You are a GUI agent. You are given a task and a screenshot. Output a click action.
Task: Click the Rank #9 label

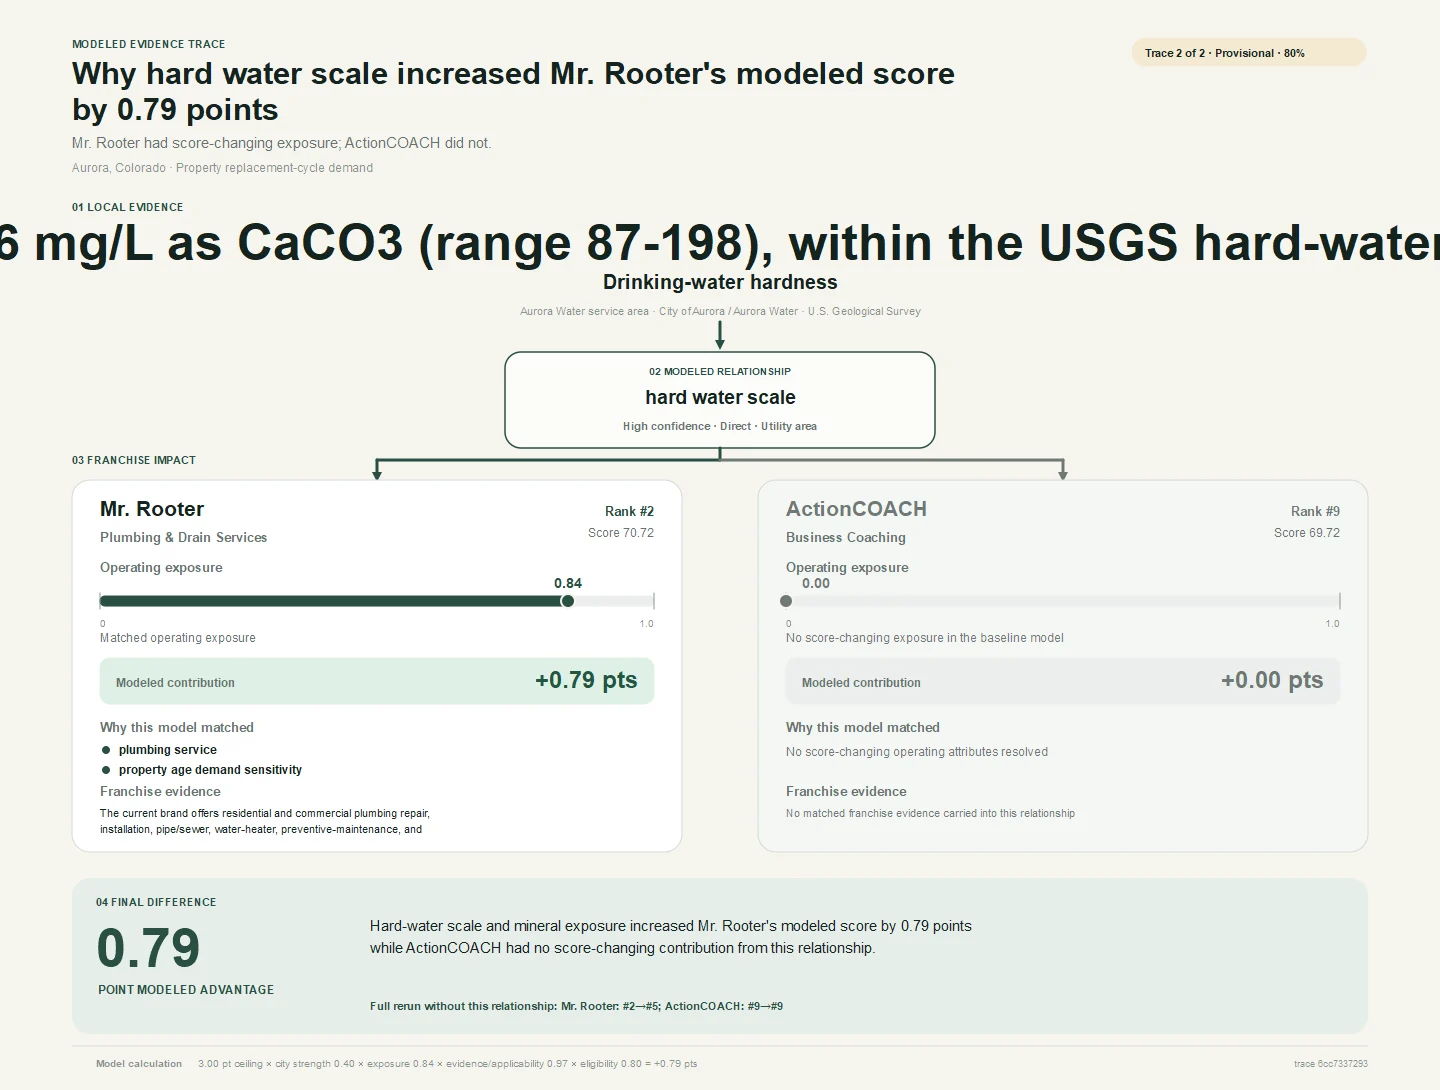tap(1315, 511)
